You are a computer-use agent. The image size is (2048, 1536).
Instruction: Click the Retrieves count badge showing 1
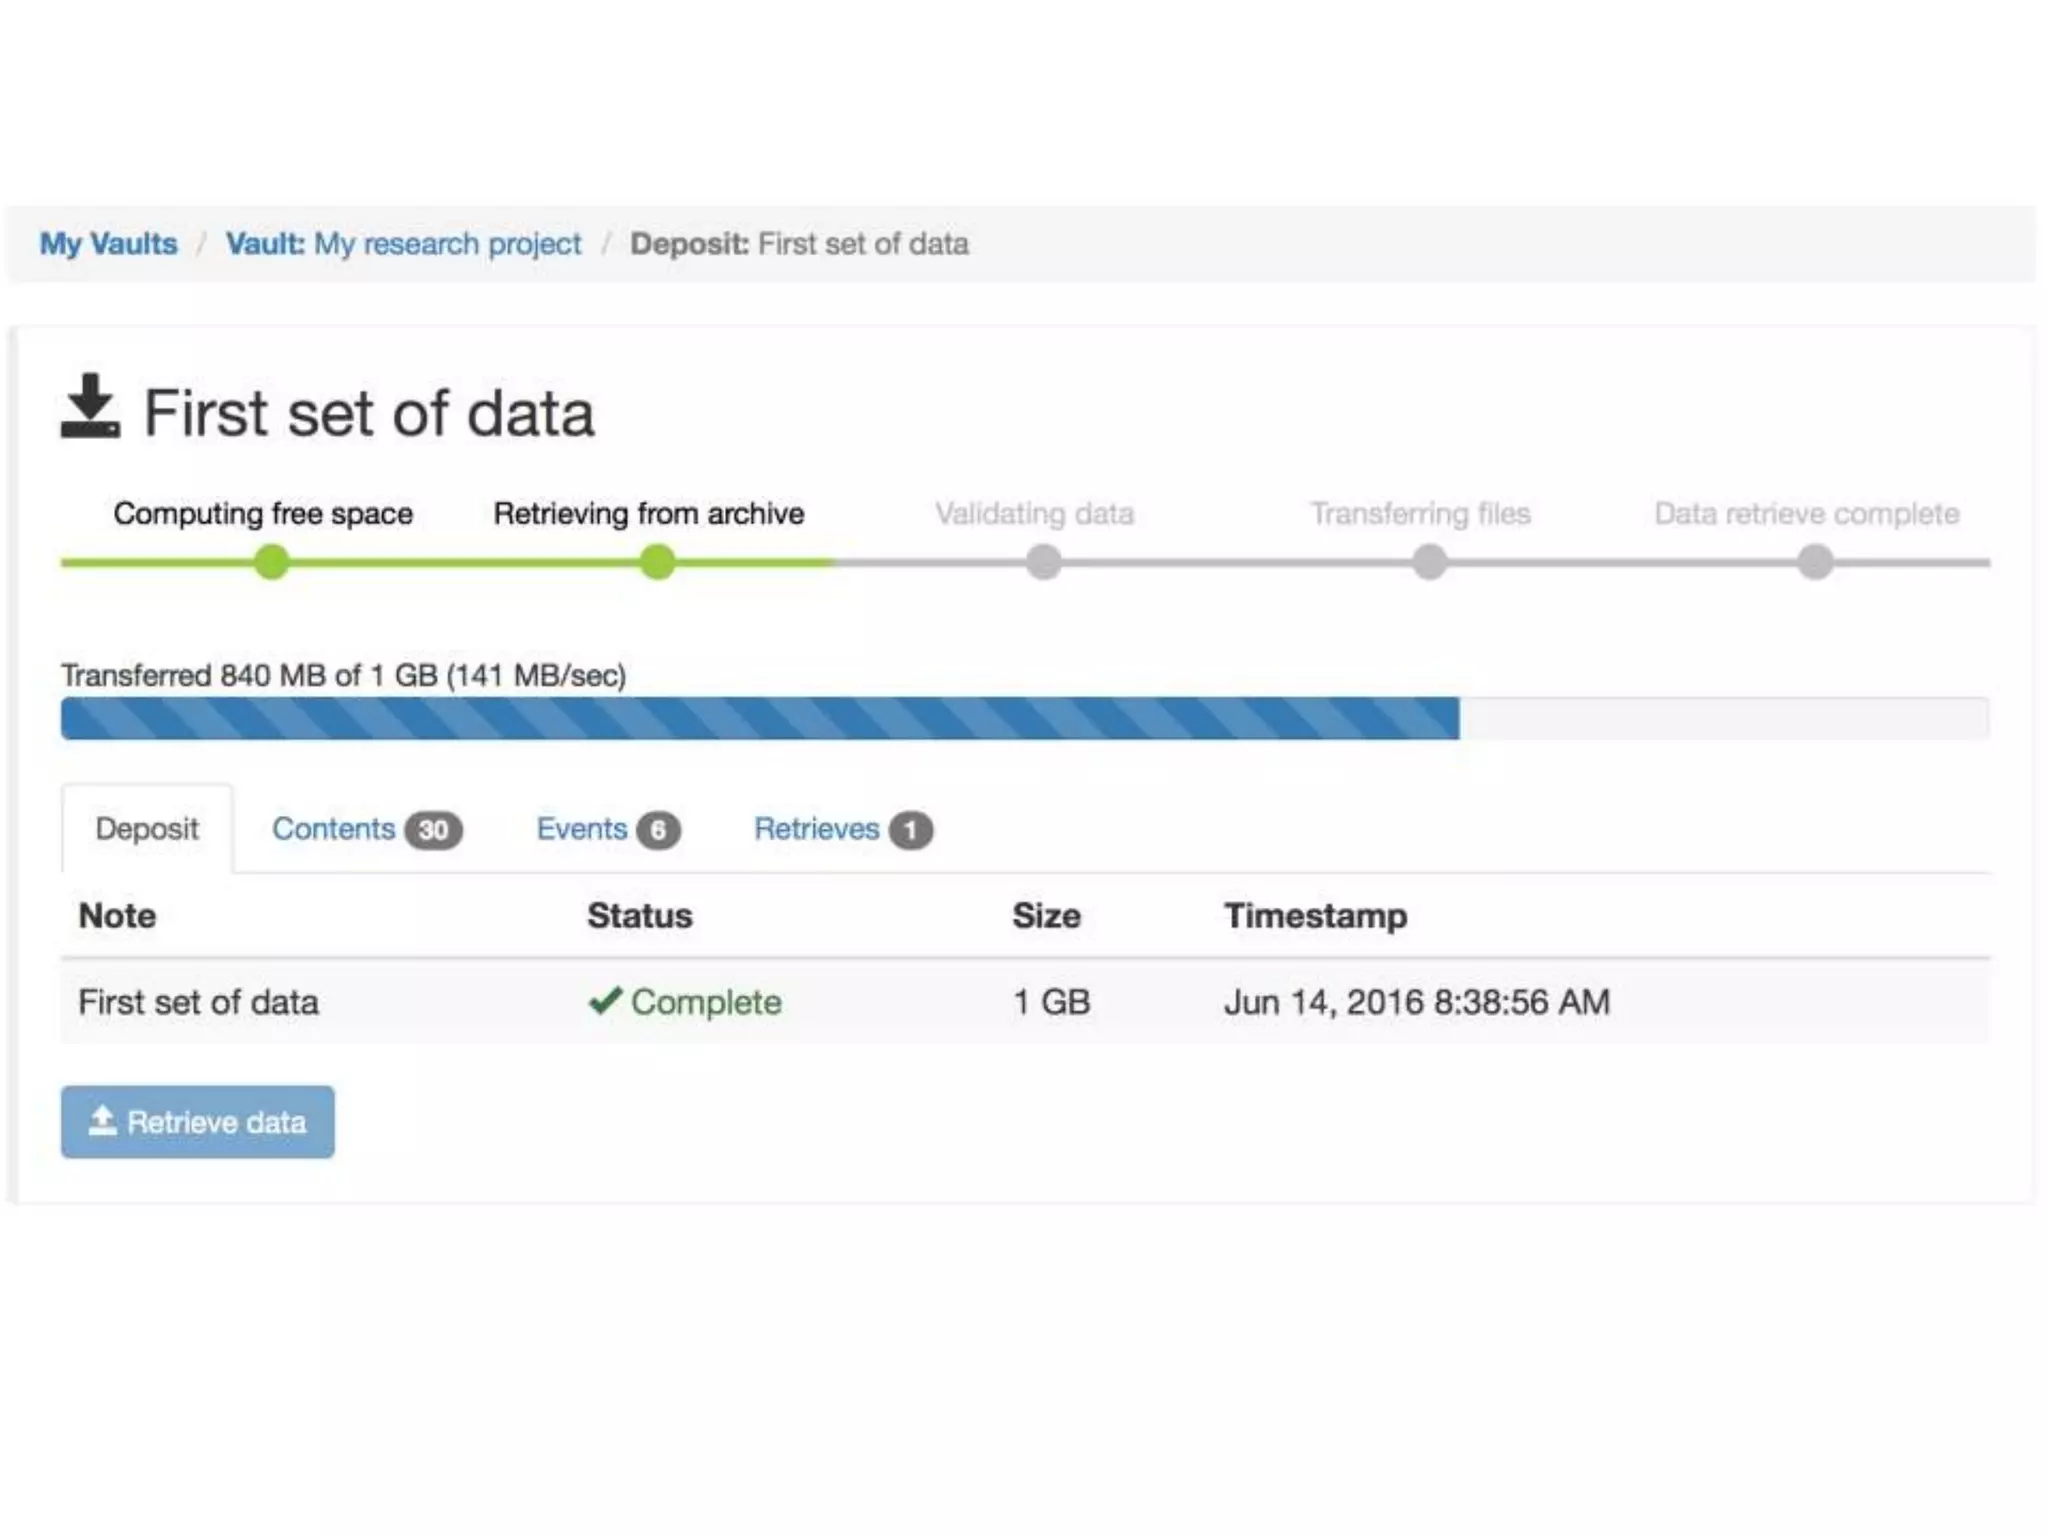[910, 830]
